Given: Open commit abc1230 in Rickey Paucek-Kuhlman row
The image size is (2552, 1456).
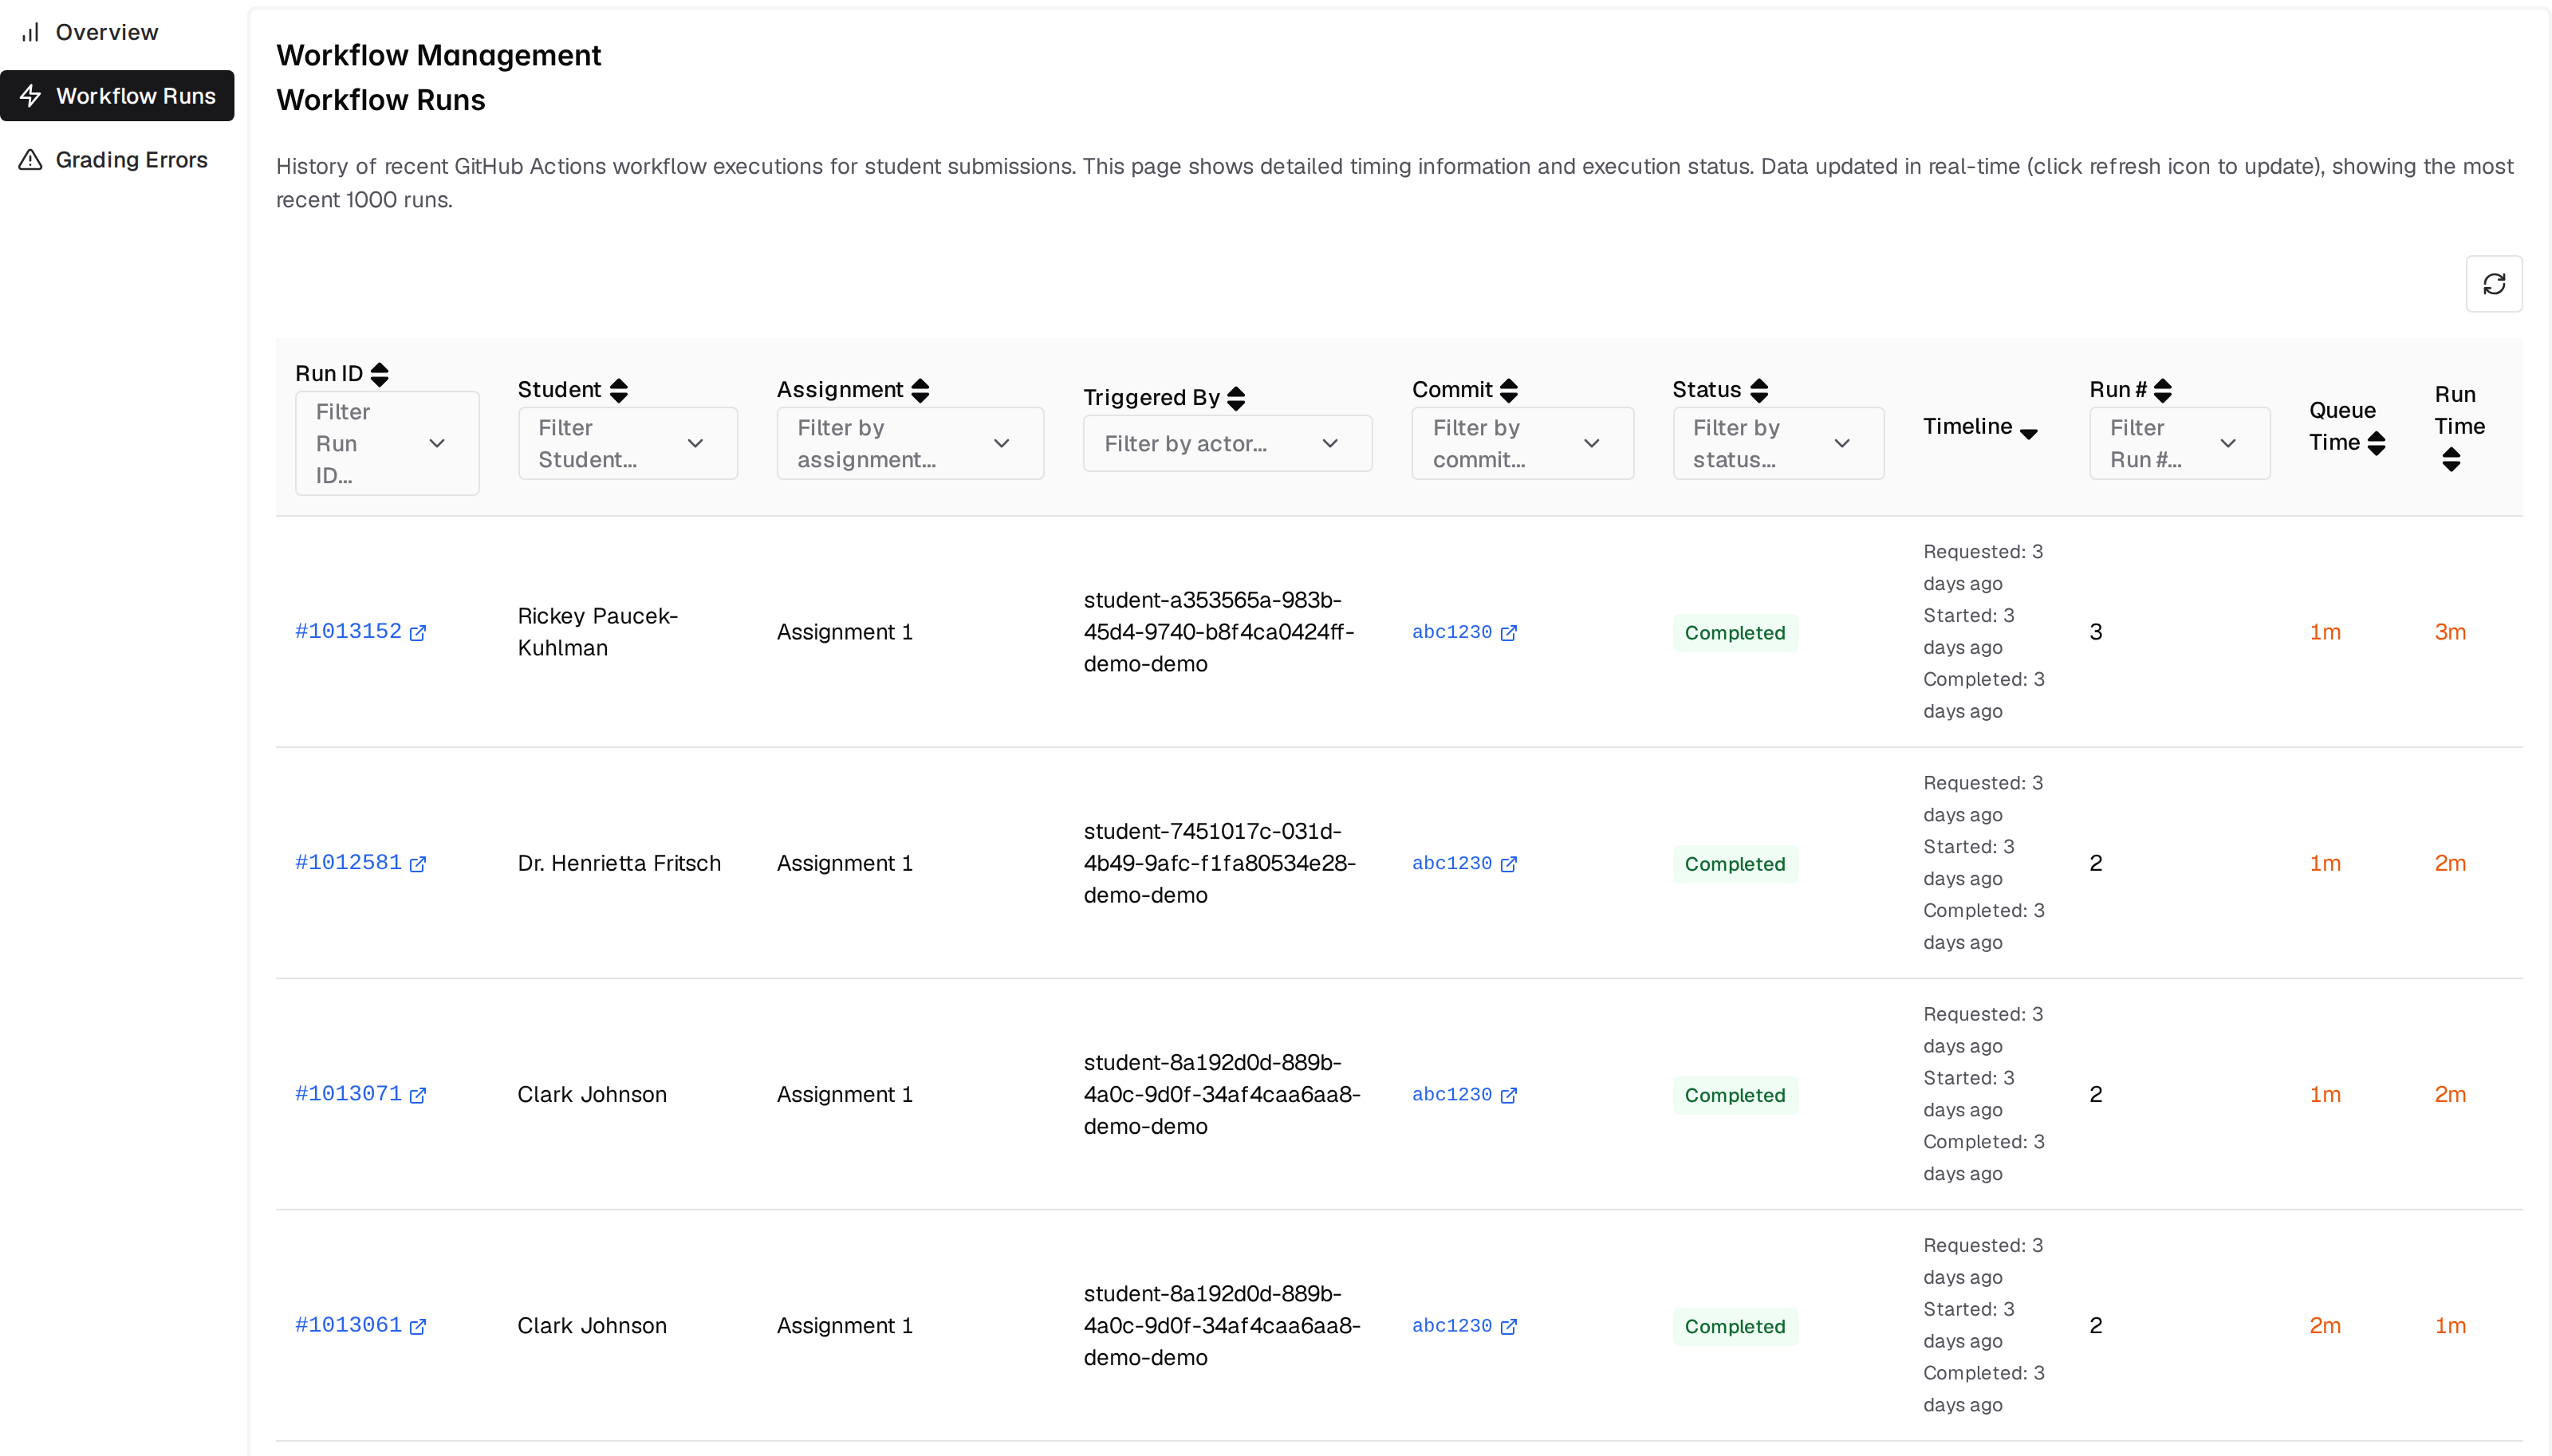Looking at the screenshot, I should (x=1452, y=632).
